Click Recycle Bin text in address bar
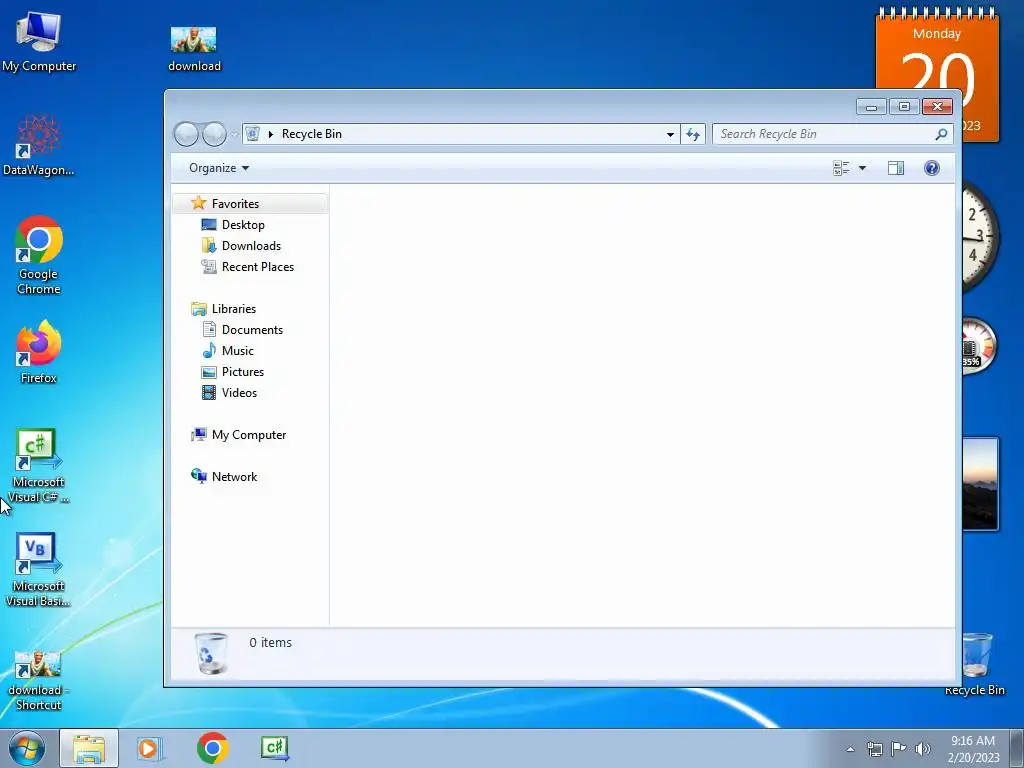1024x768 pixels. click(x=312, y=134)
